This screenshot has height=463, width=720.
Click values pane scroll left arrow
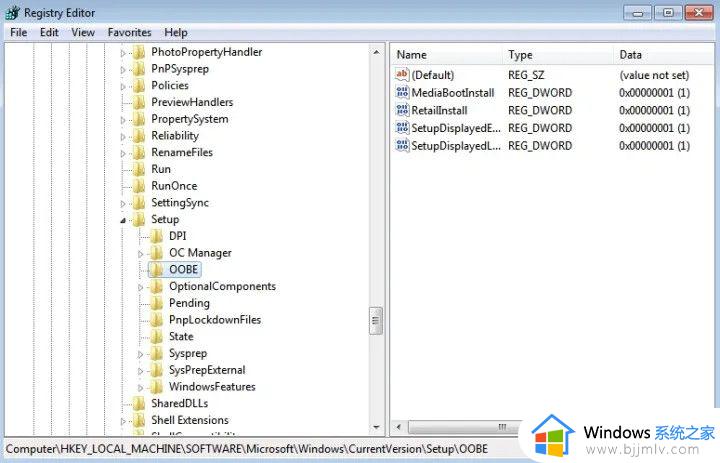pos(399,427)
